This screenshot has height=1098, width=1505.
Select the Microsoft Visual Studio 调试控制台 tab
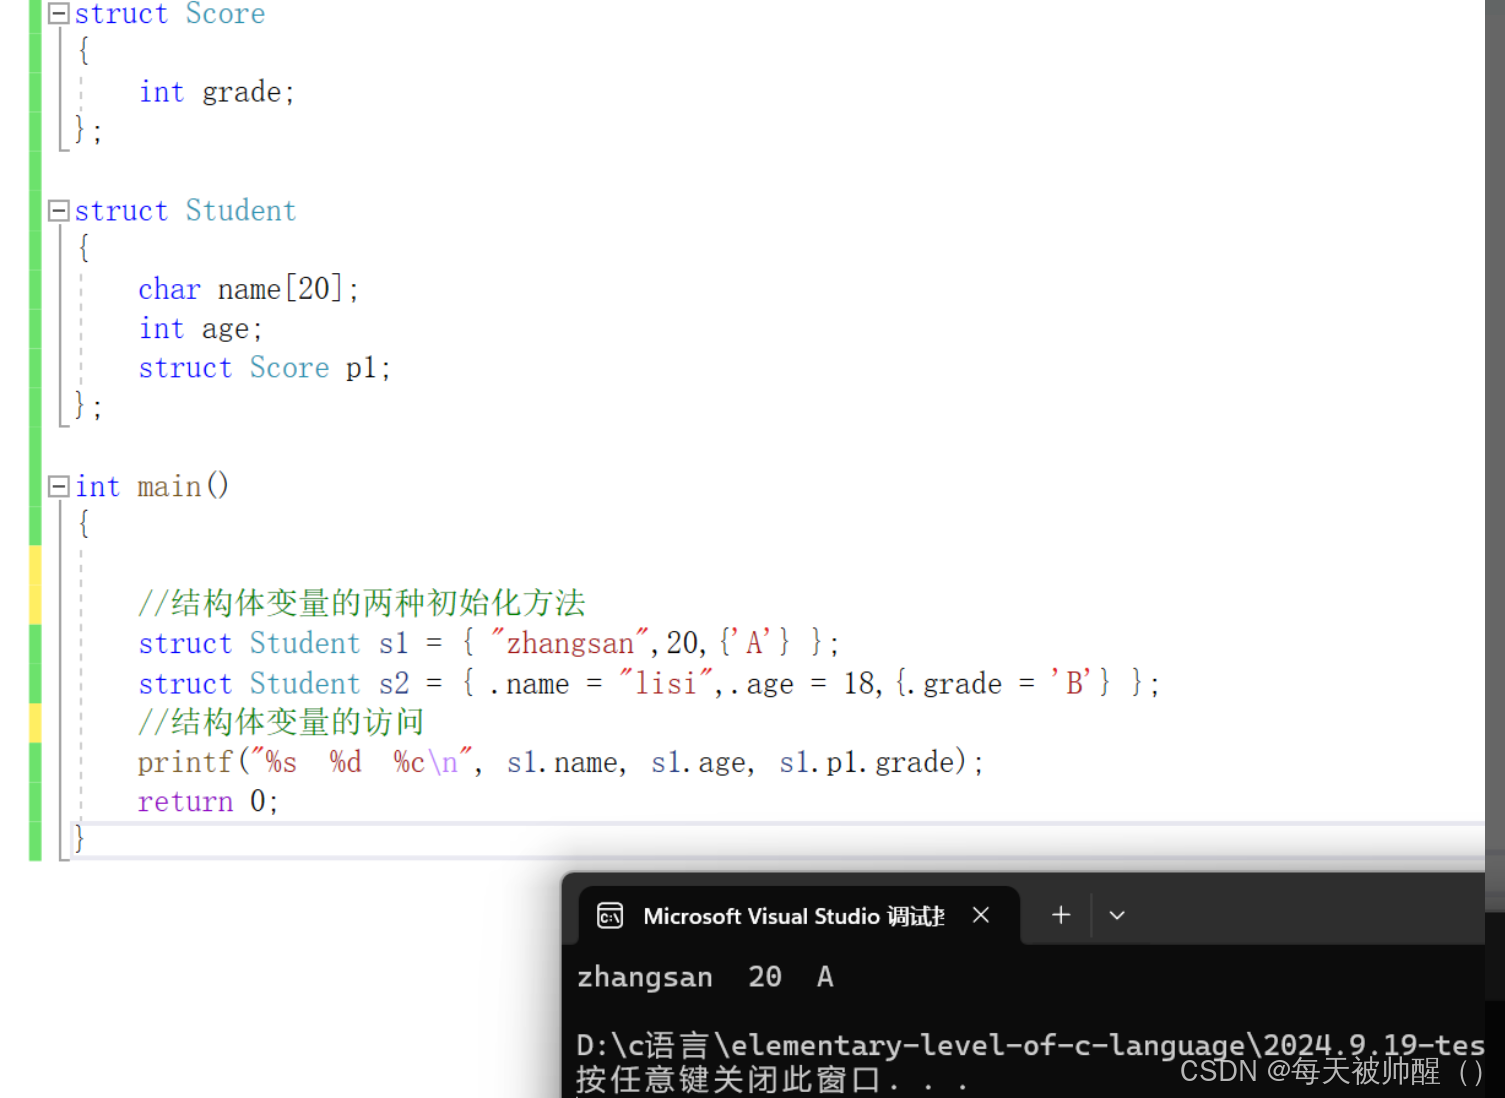[x=790, y=915]
